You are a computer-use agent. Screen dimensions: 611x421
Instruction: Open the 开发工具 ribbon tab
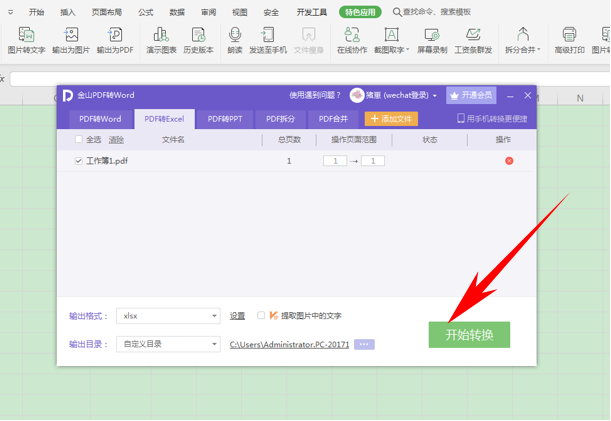(x=312, y=12)
